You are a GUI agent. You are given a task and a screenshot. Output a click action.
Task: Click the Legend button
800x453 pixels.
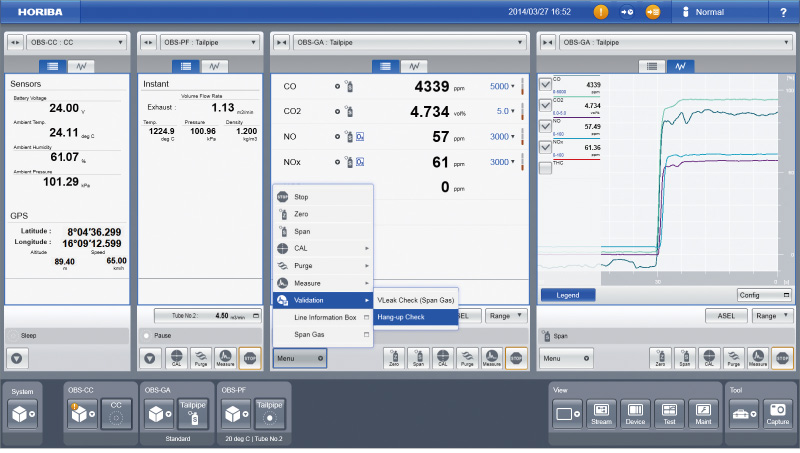[x=567, y=295]
